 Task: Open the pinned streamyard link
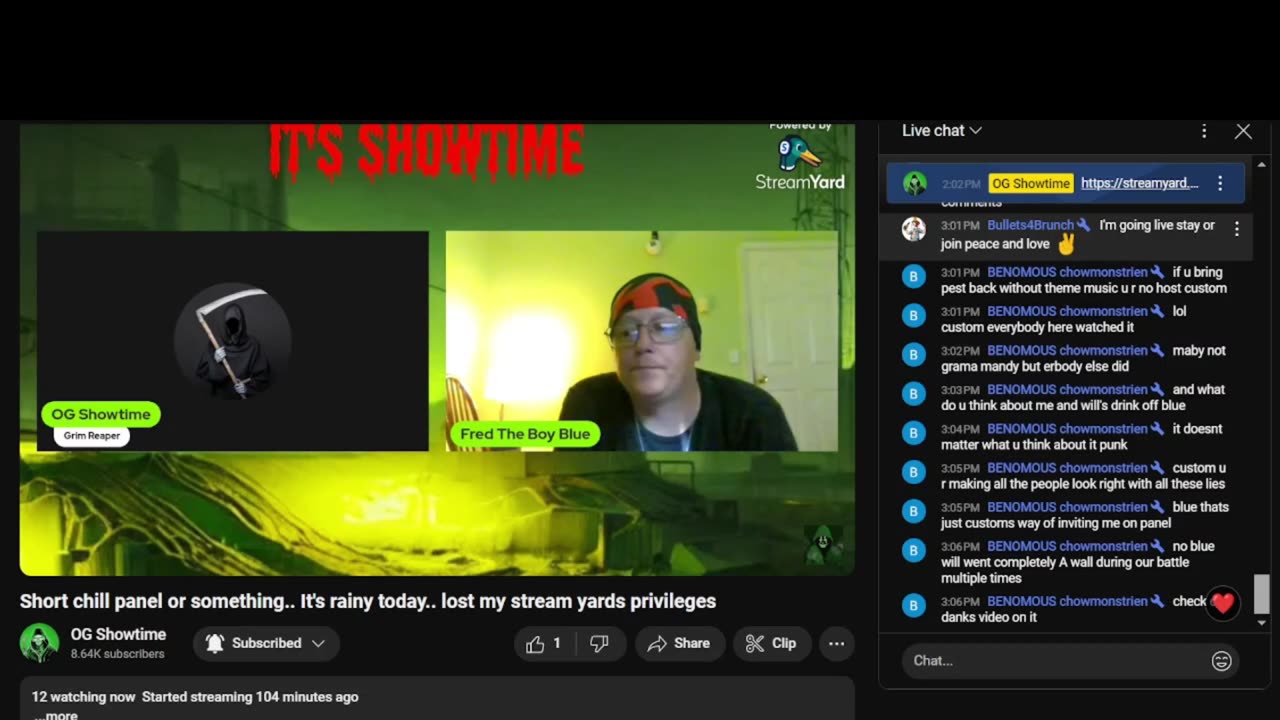(1139, 183)
